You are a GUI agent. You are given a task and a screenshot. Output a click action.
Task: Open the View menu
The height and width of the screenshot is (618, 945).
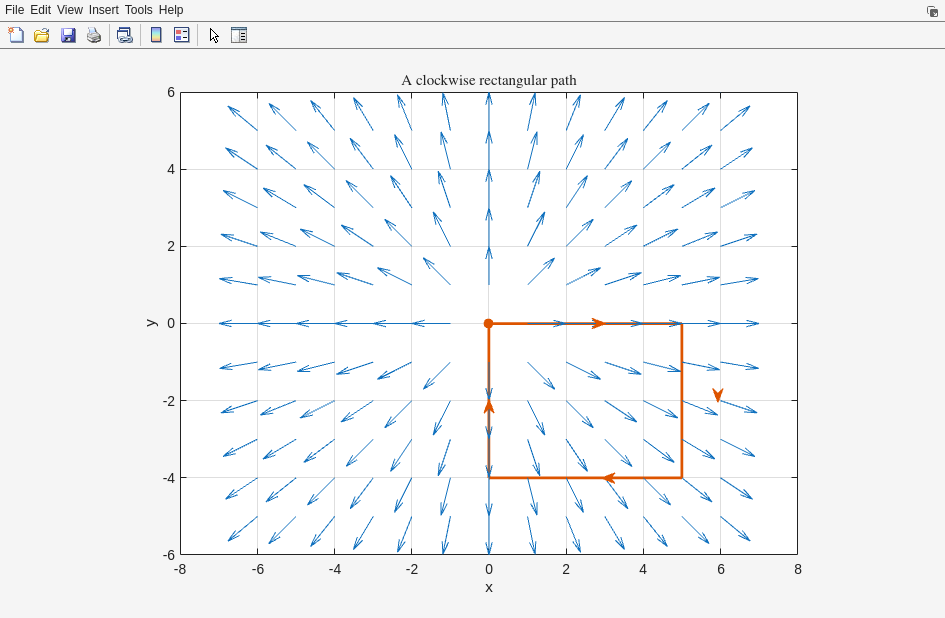(70, 10)
